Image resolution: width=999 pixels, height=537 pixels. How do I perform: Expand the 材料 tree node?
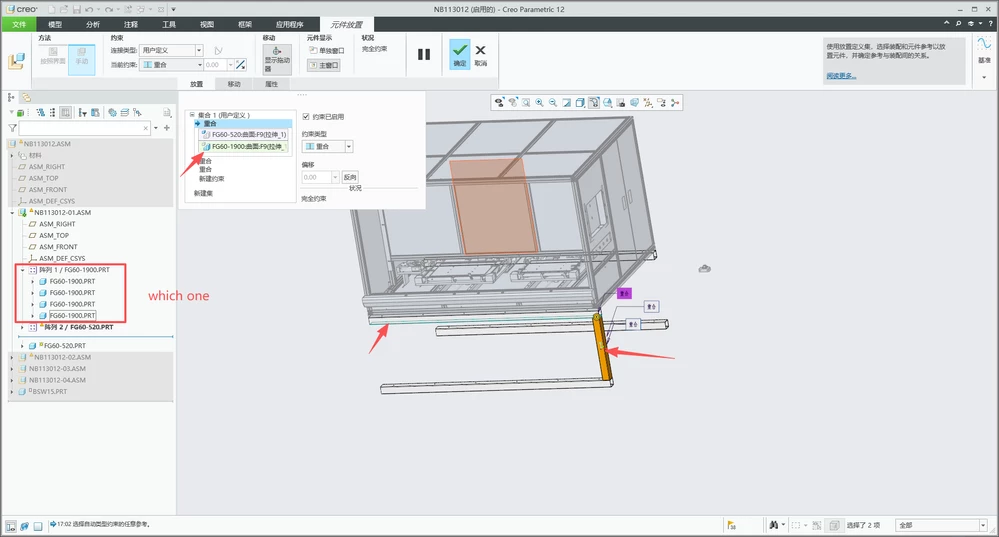coord(12,155)
